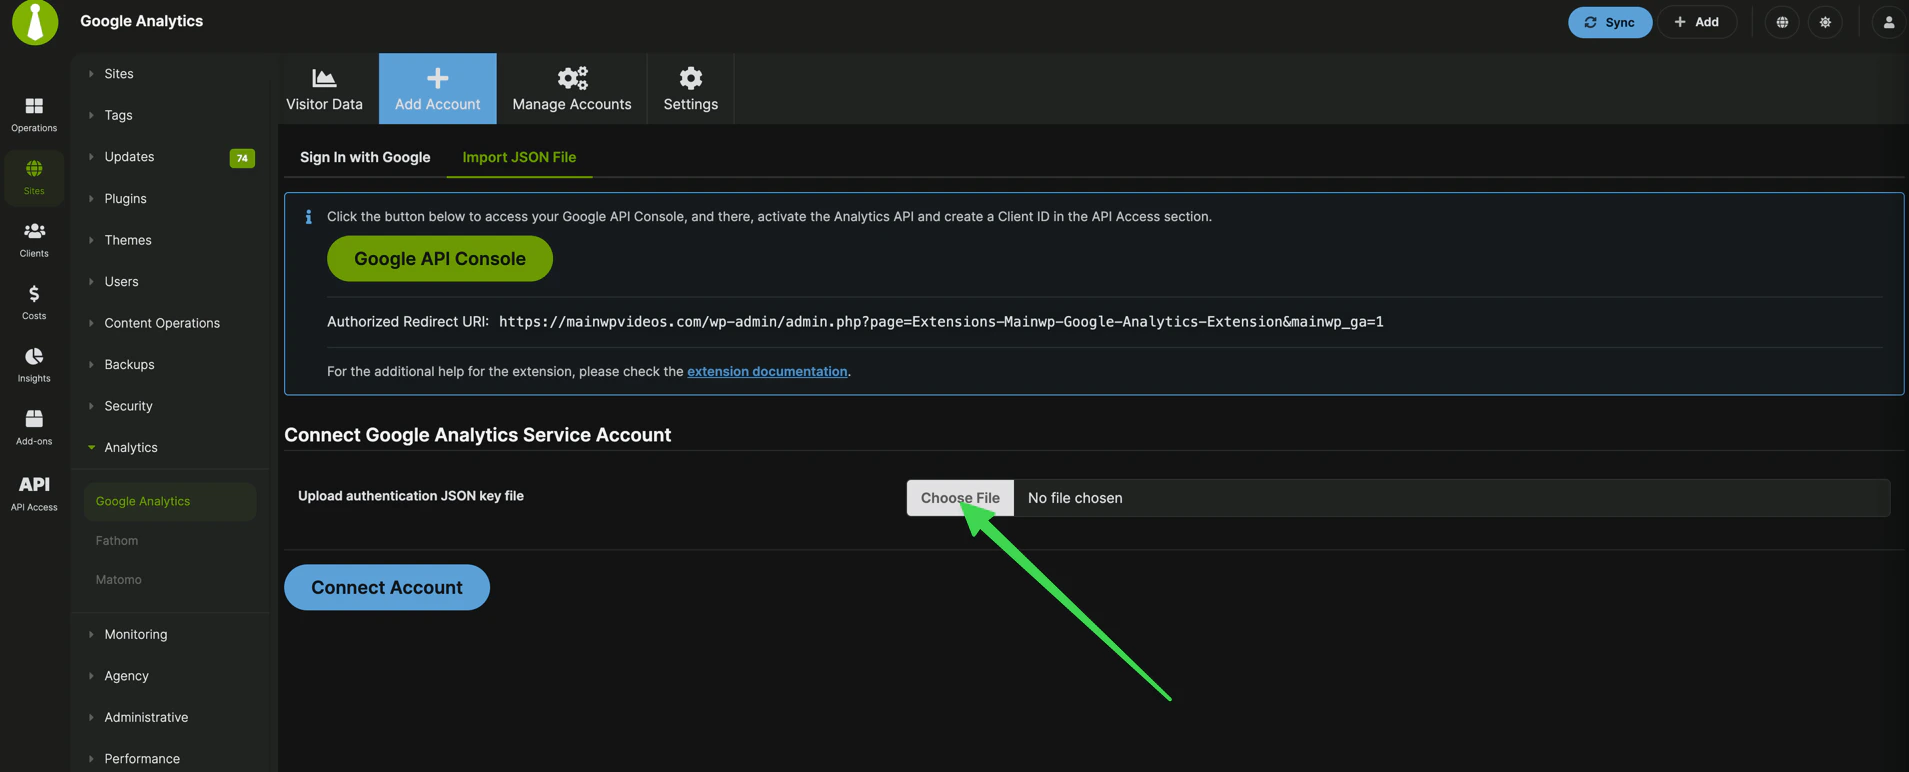Switch to the Visitor Data tab
The image size is (1909, 772).
[324, 89]
